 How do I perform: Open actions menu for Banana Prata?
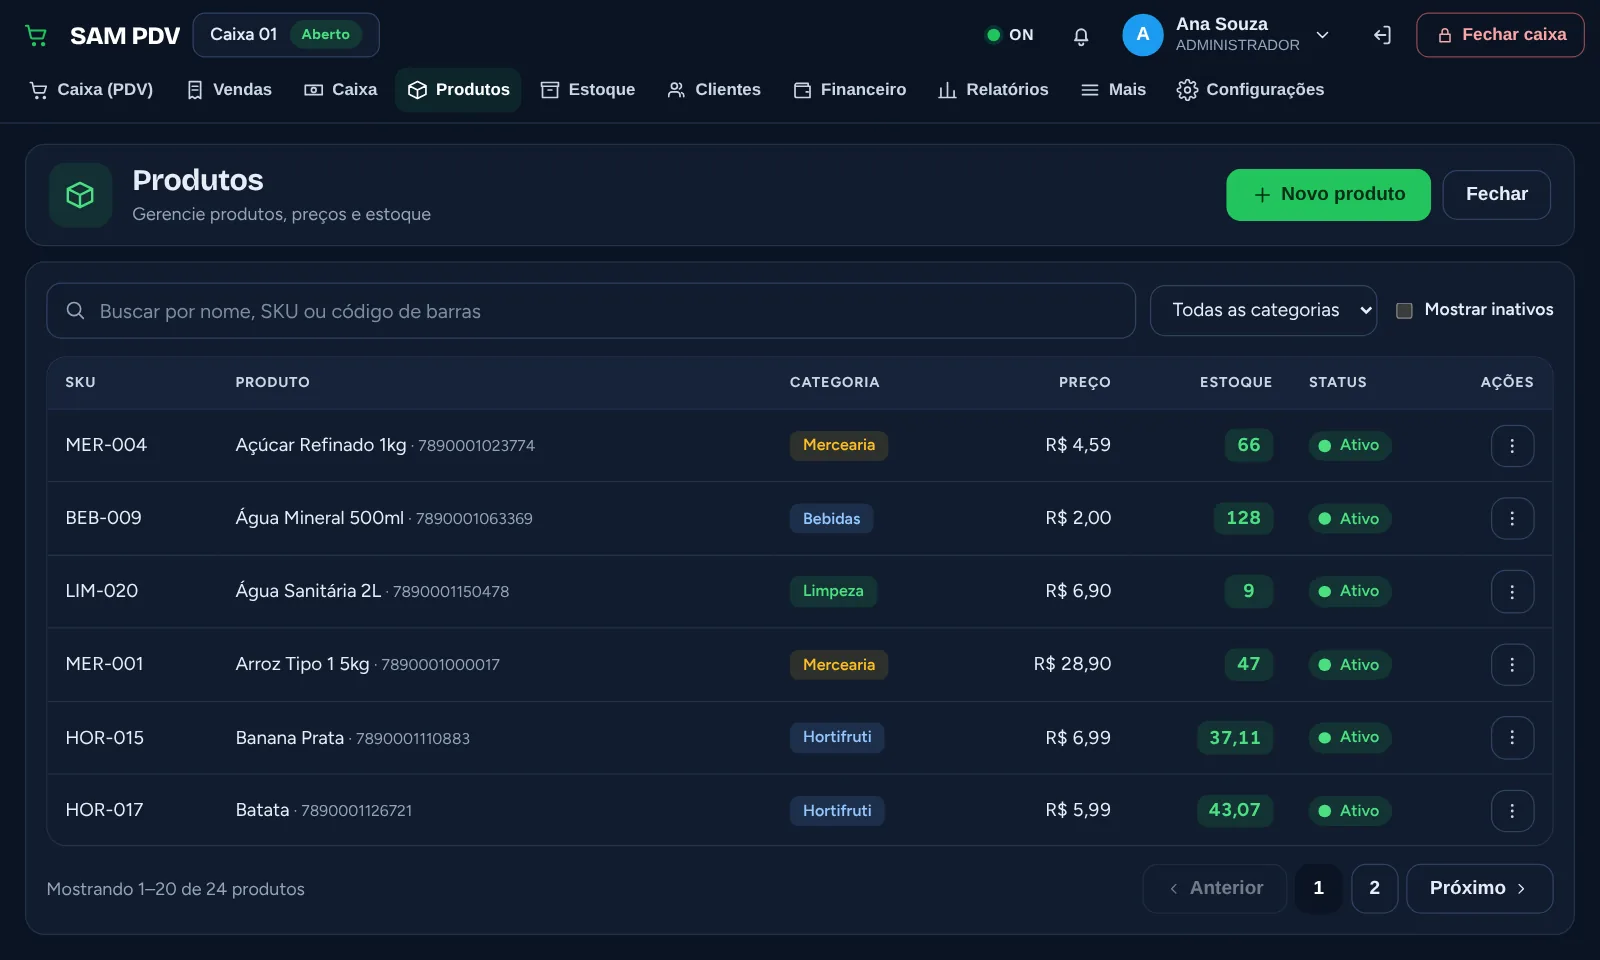(1512, 738)
